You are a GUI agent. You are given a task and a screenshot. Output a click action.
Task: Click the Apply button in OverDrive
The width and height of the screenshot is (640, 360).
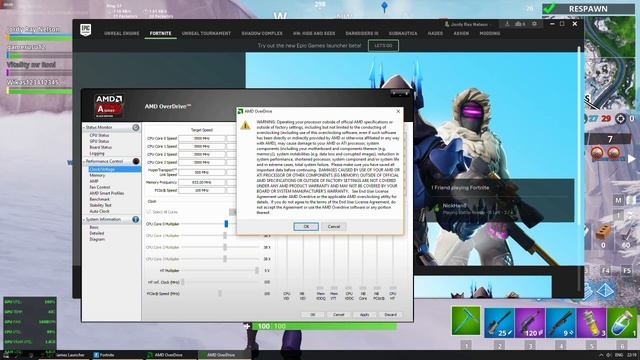[x=364, y=315]
